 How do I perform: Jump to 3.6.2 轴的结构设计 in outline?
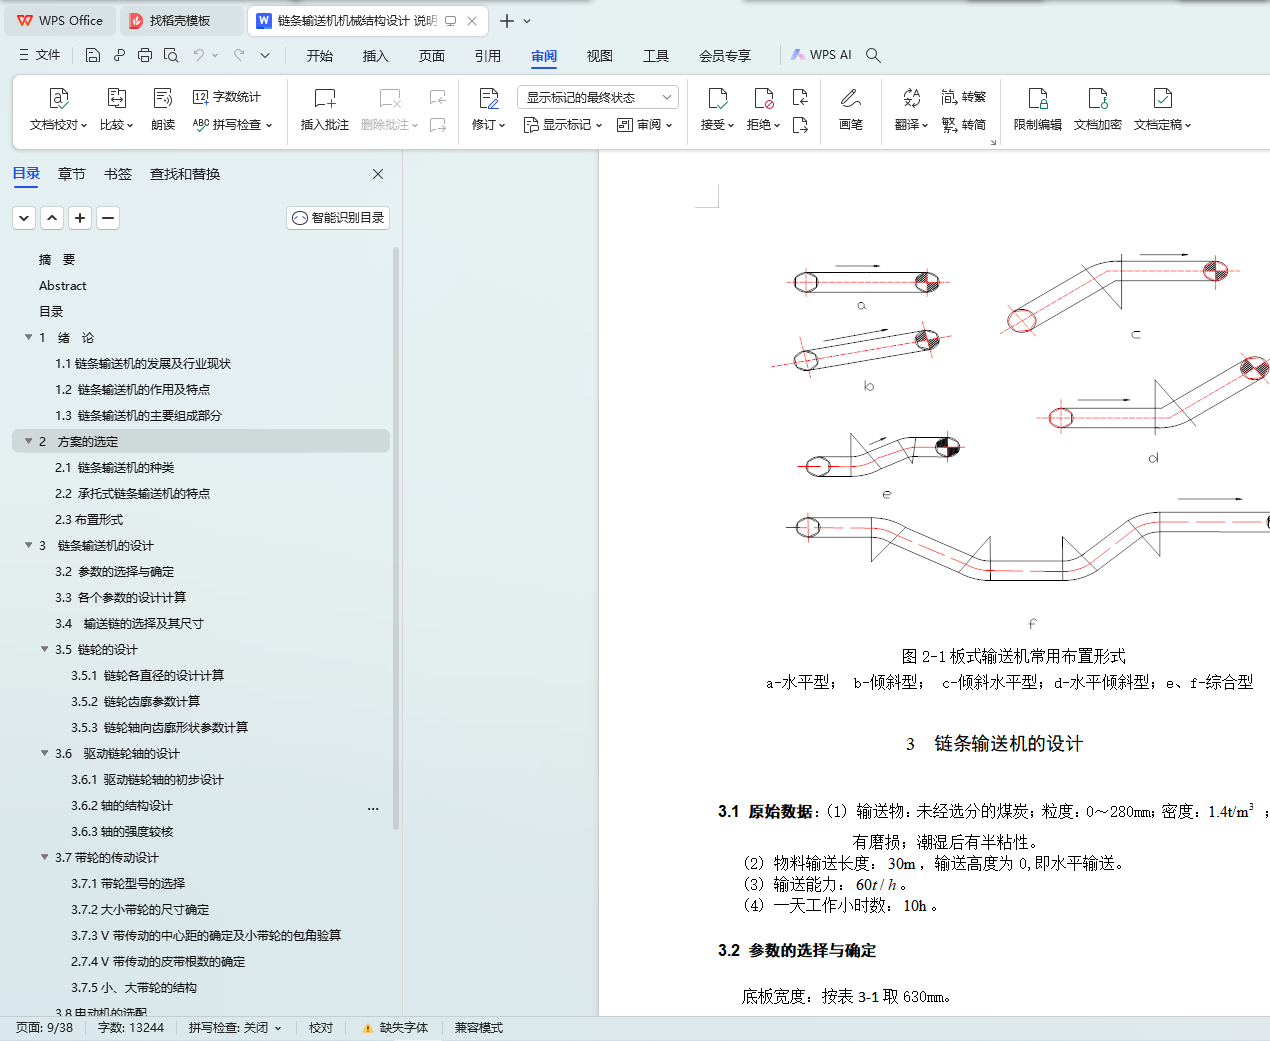(122, 805)
